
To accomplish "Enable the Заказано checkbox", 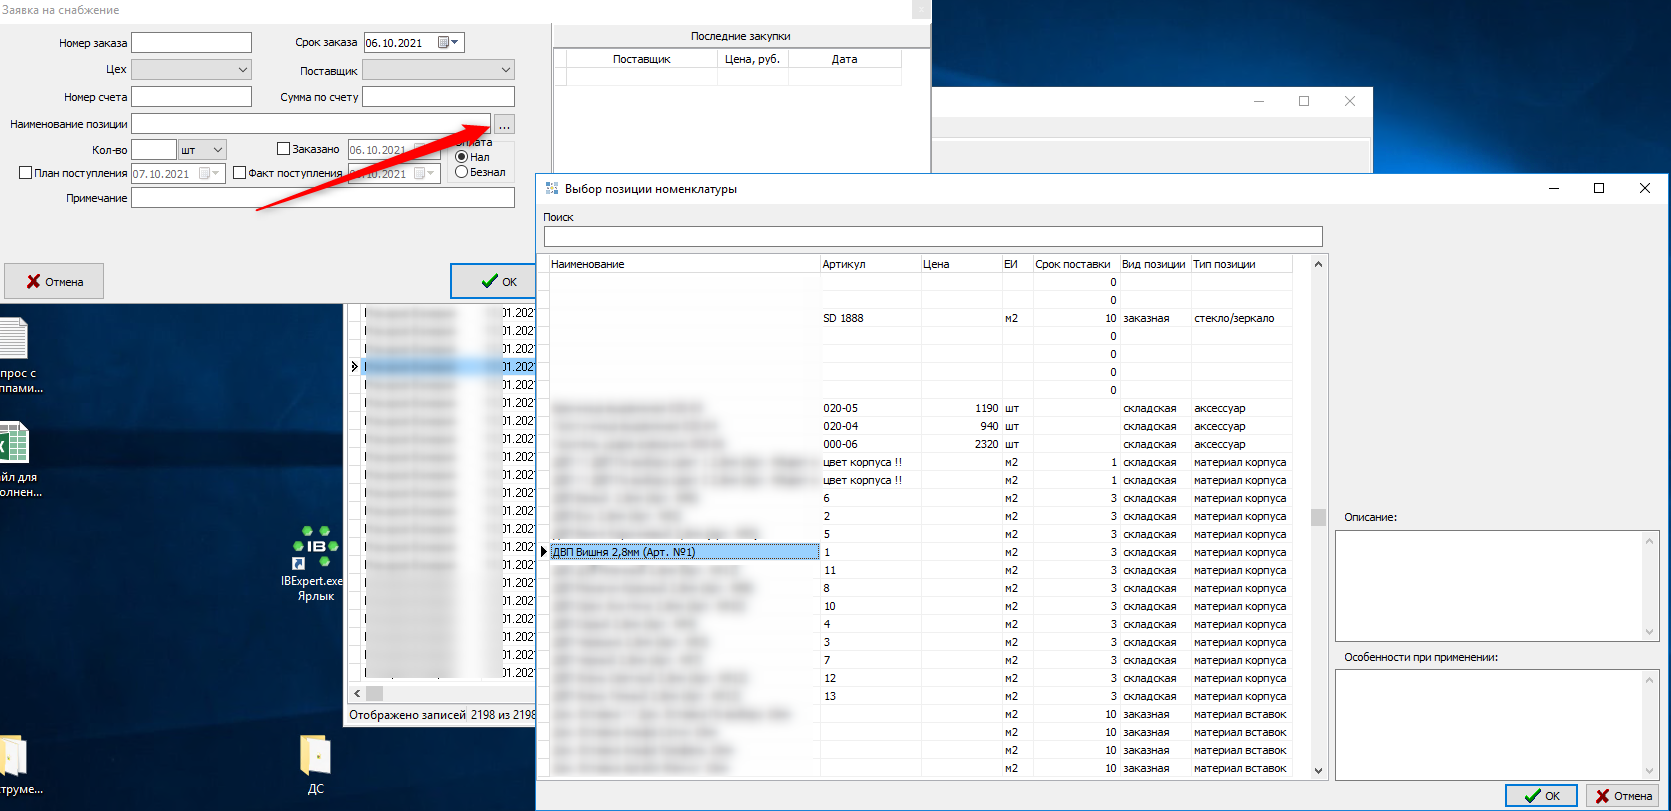I will pos(283,149).
